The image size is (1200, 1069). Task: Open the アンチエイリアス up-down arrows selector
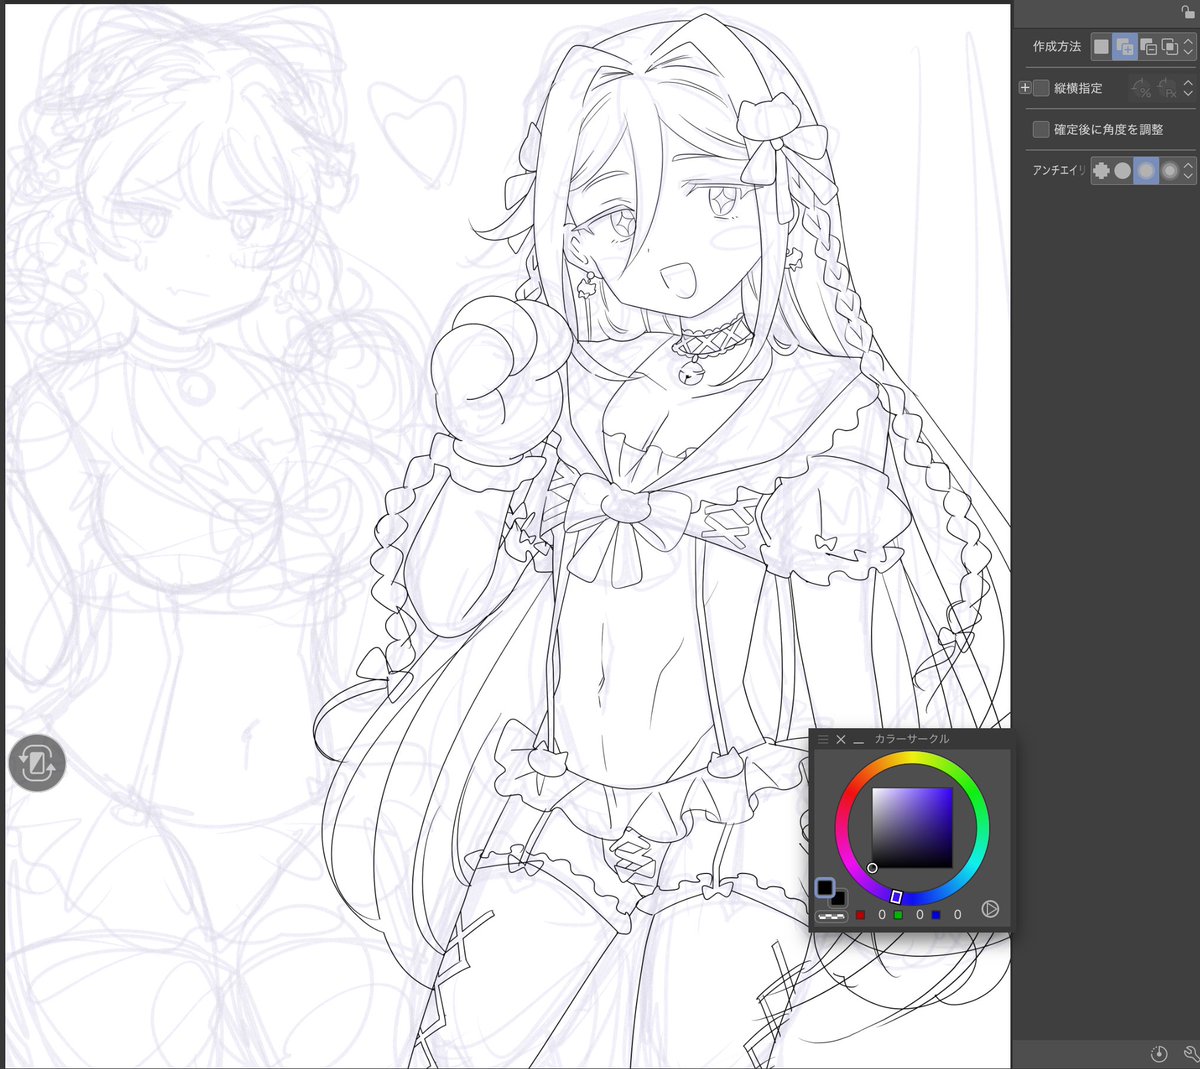click(1188, 171)
